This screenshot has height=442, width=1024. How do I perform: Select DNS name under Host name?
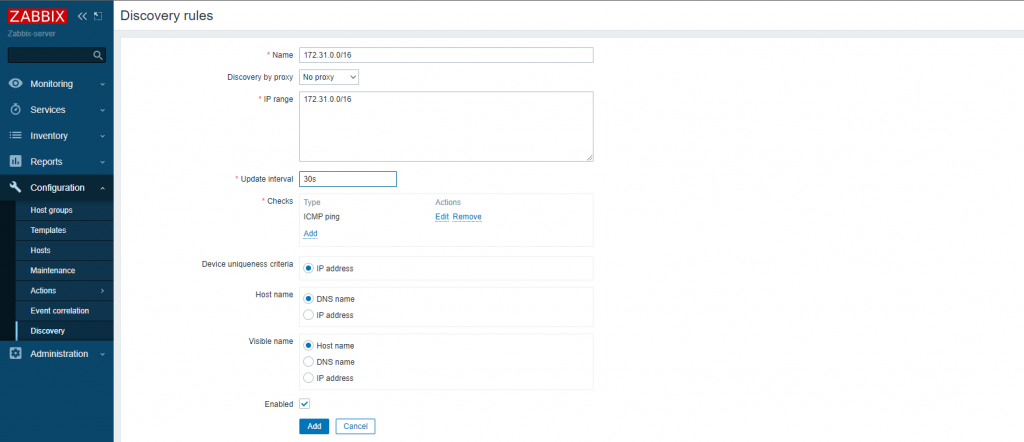[308, 299]
